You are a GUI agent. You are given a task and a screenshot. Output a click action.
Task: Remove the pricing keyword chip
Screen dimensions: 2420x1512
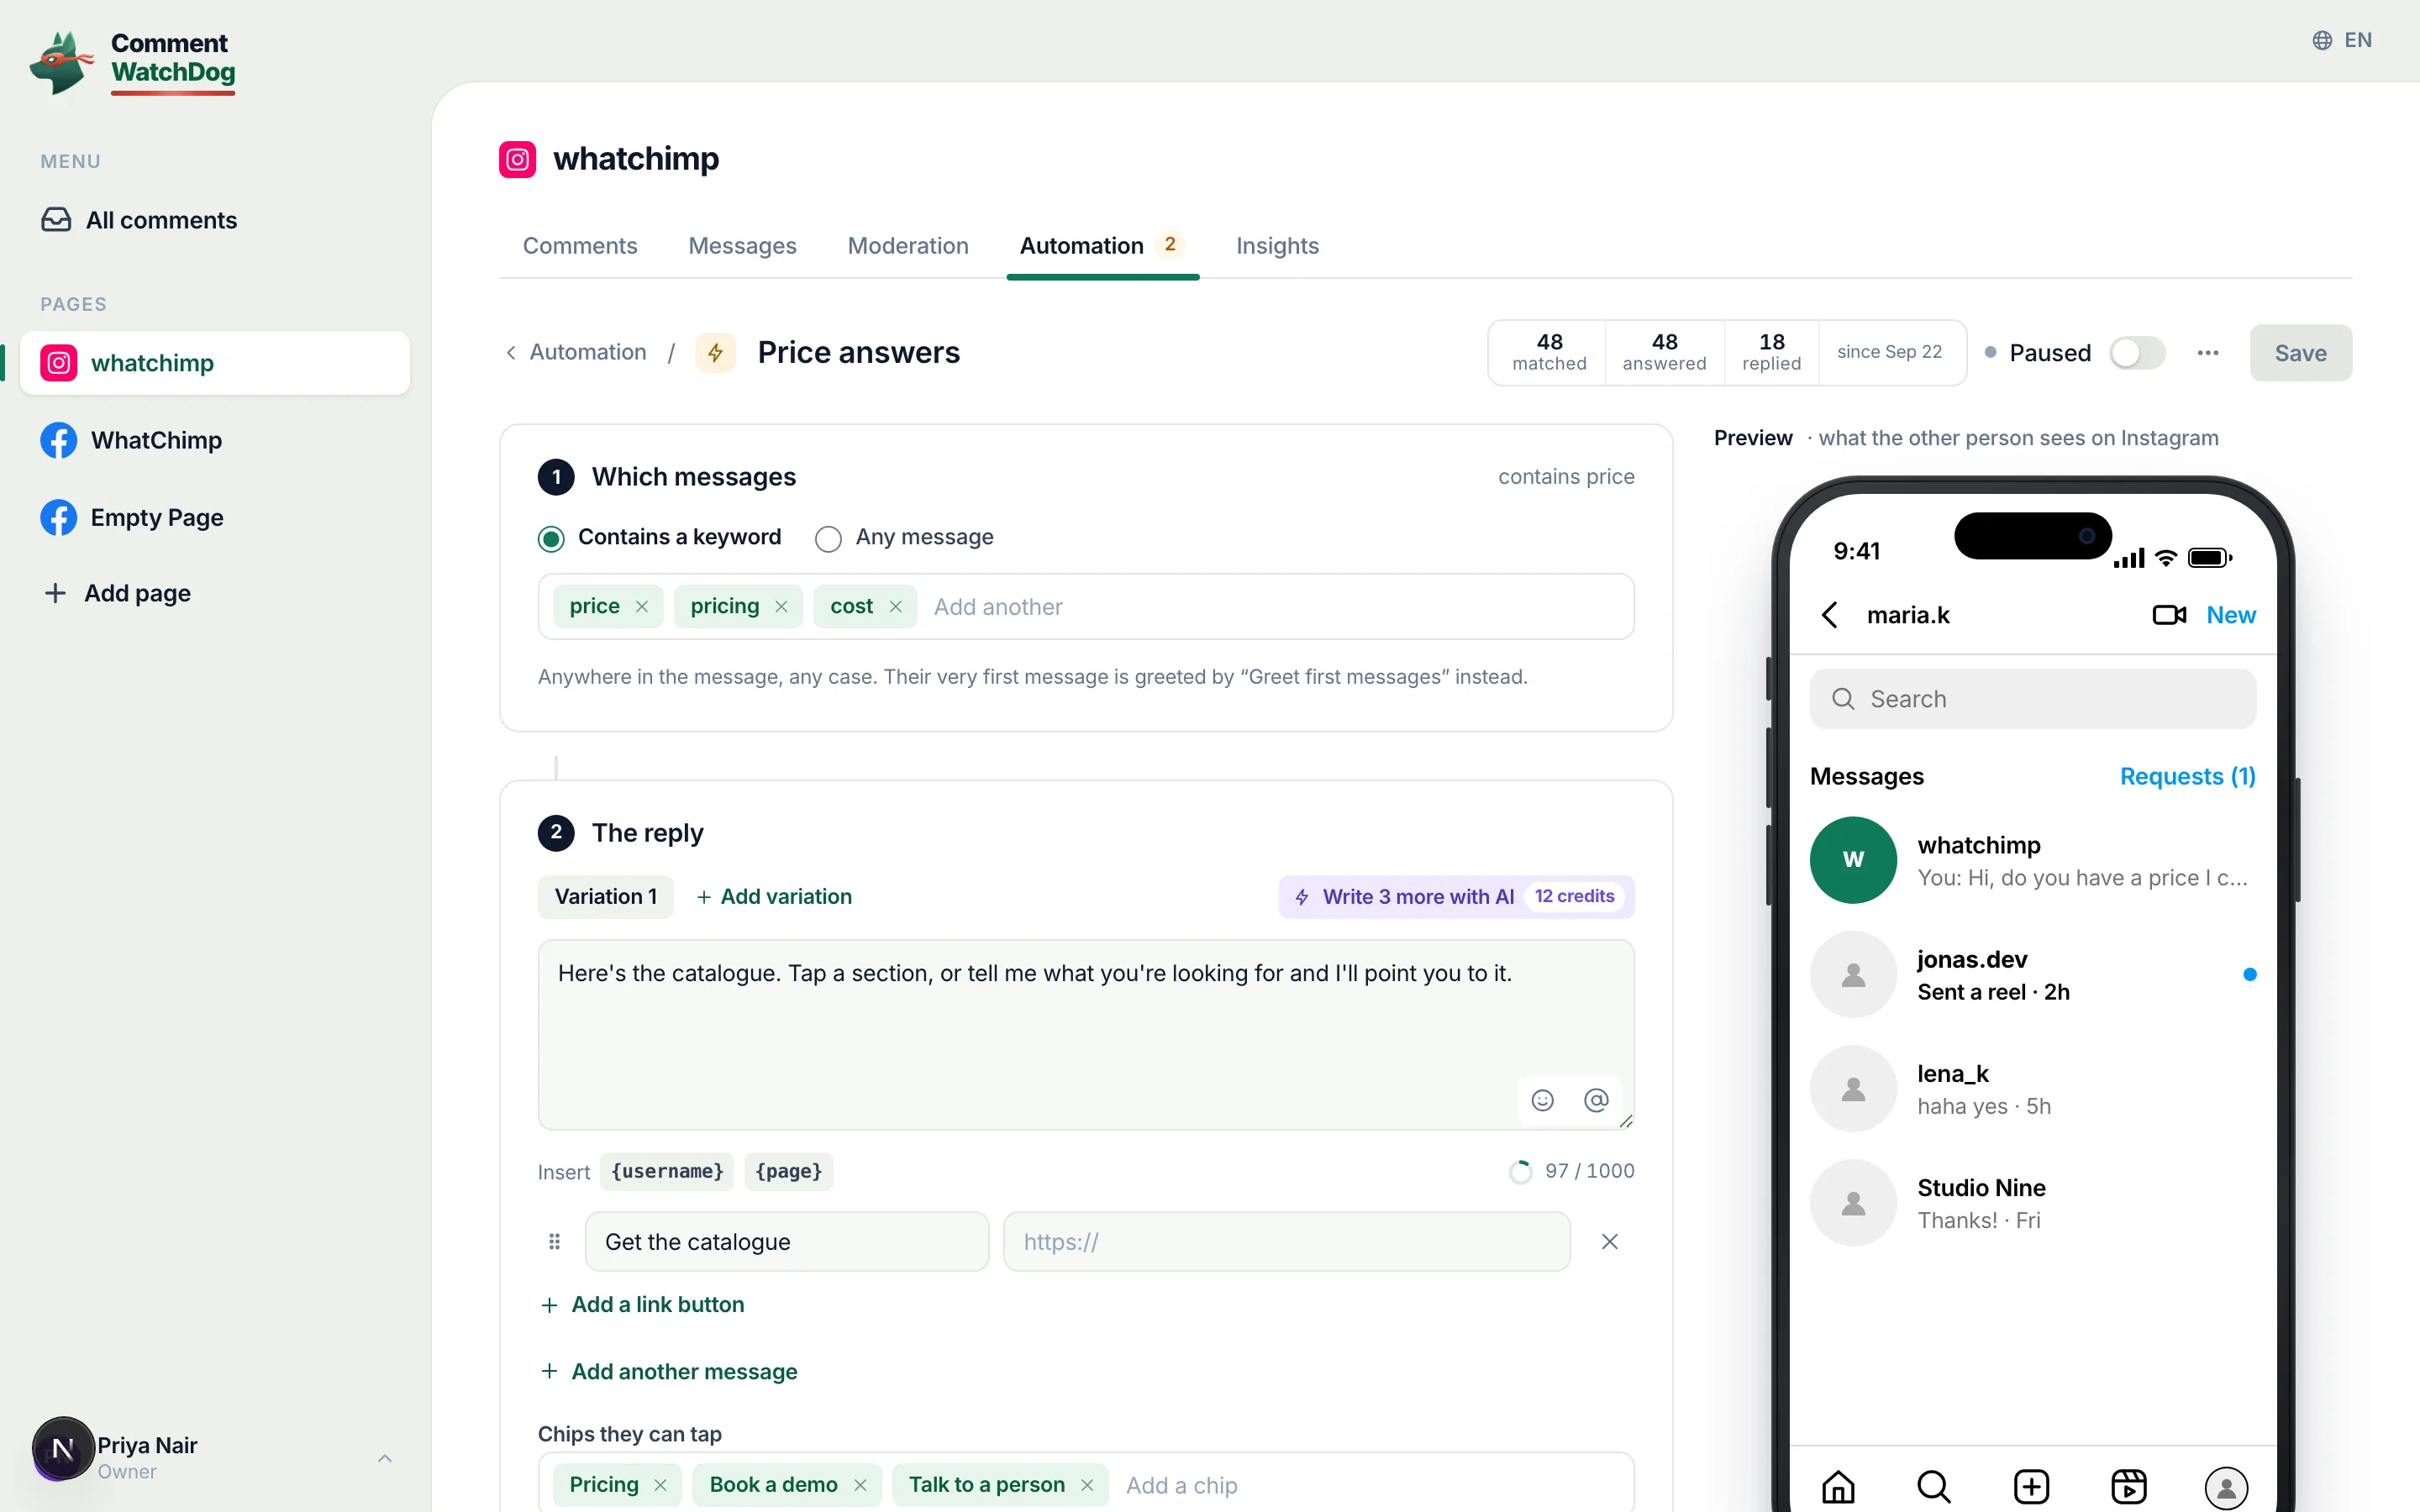[781, 607]
